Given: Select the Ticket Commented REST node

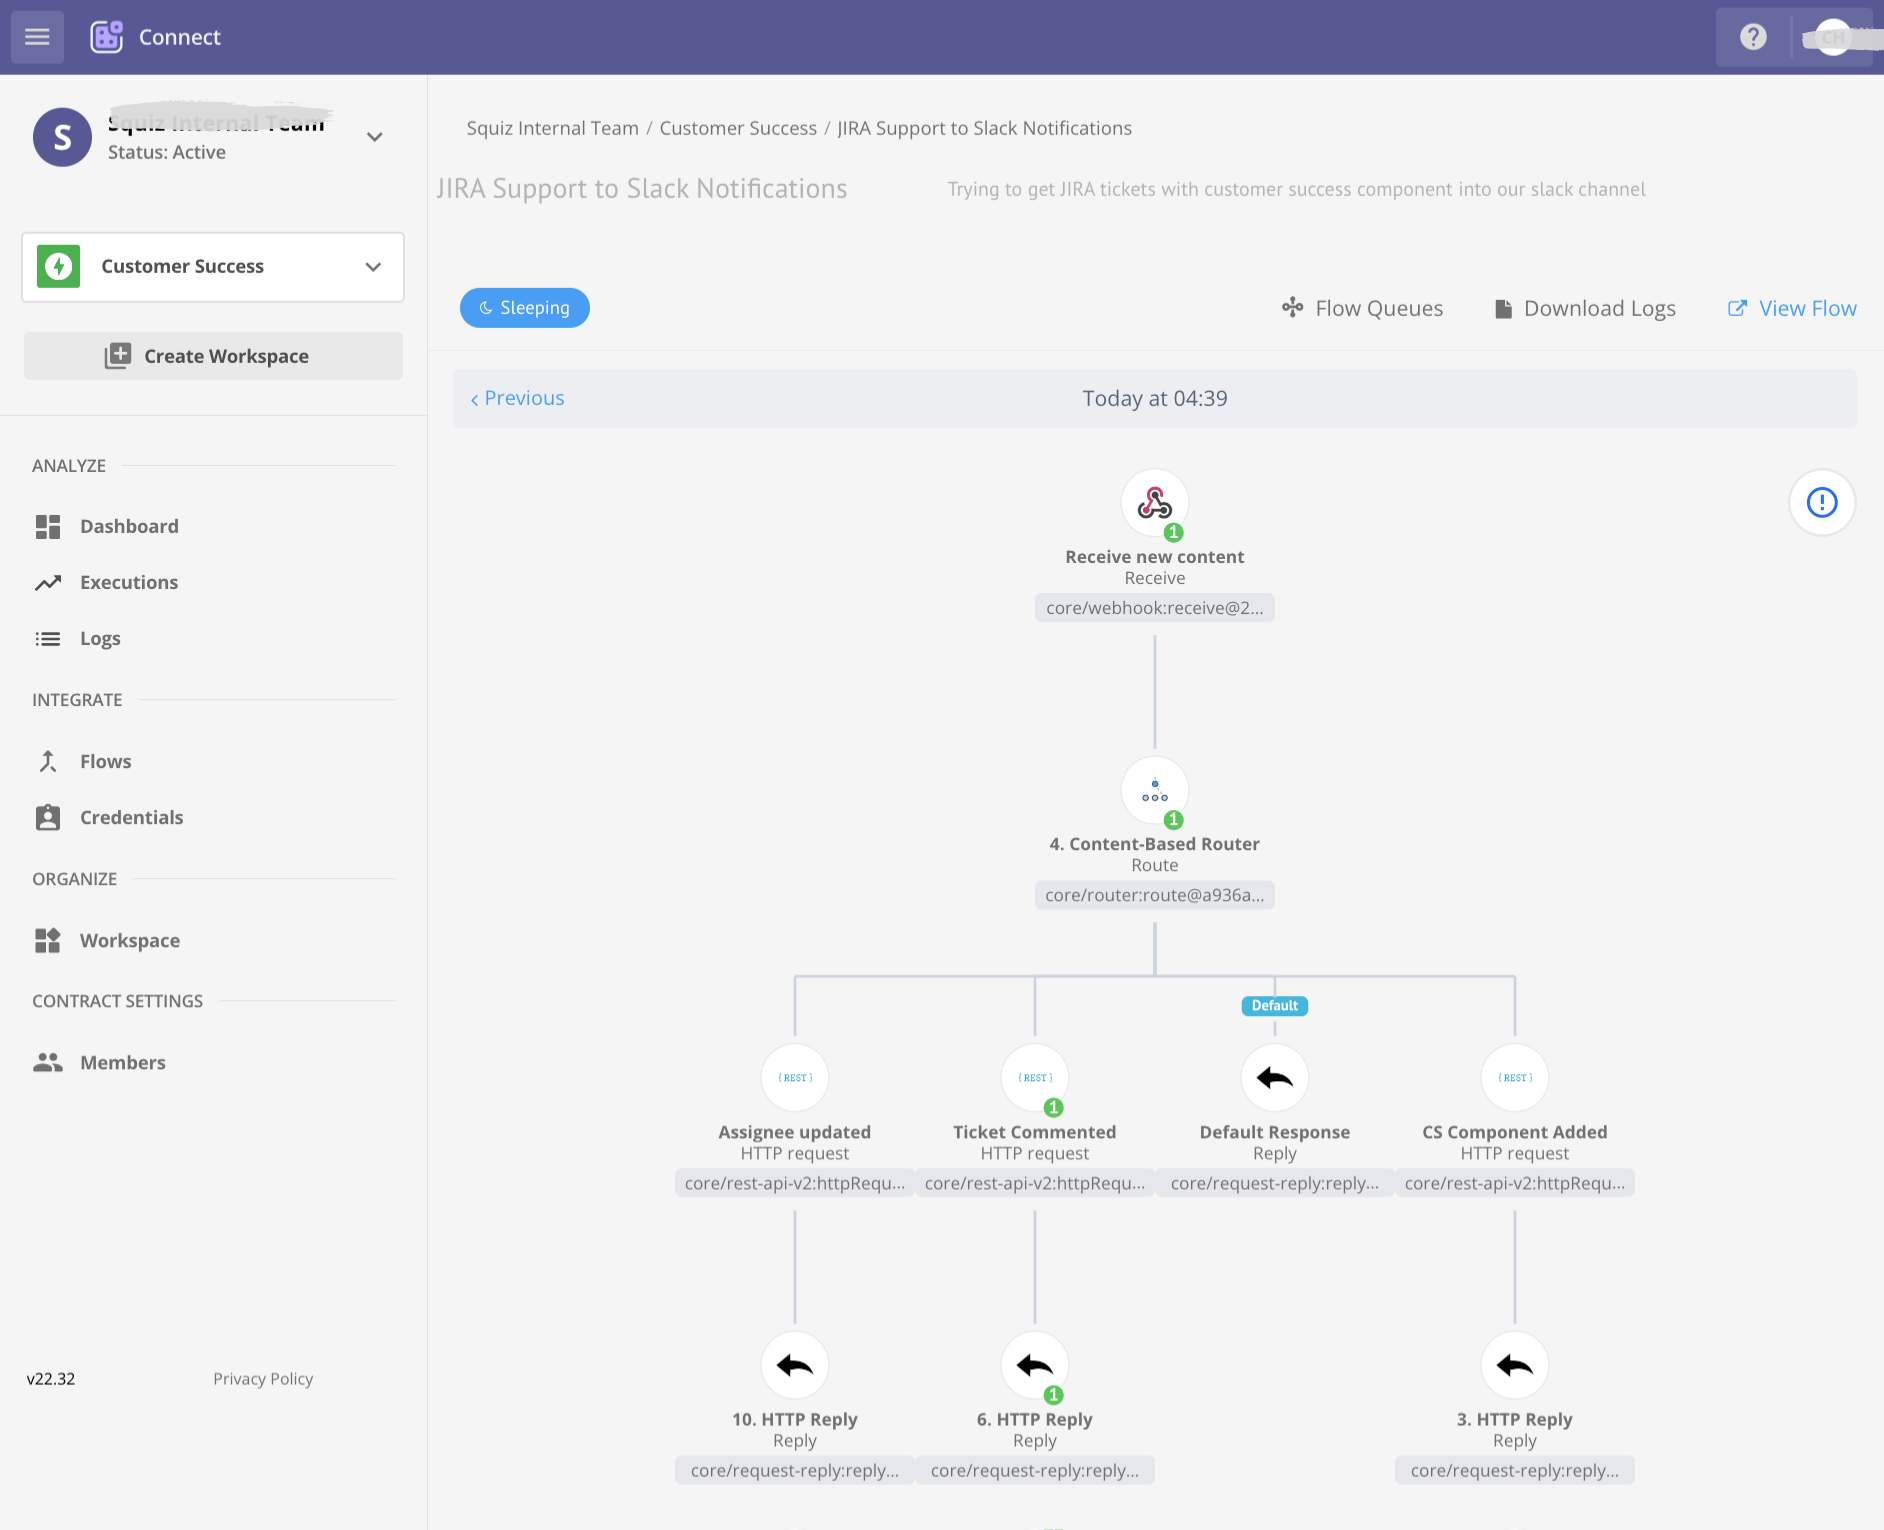Looking at the screenshot, I should pos(1034,1078).
